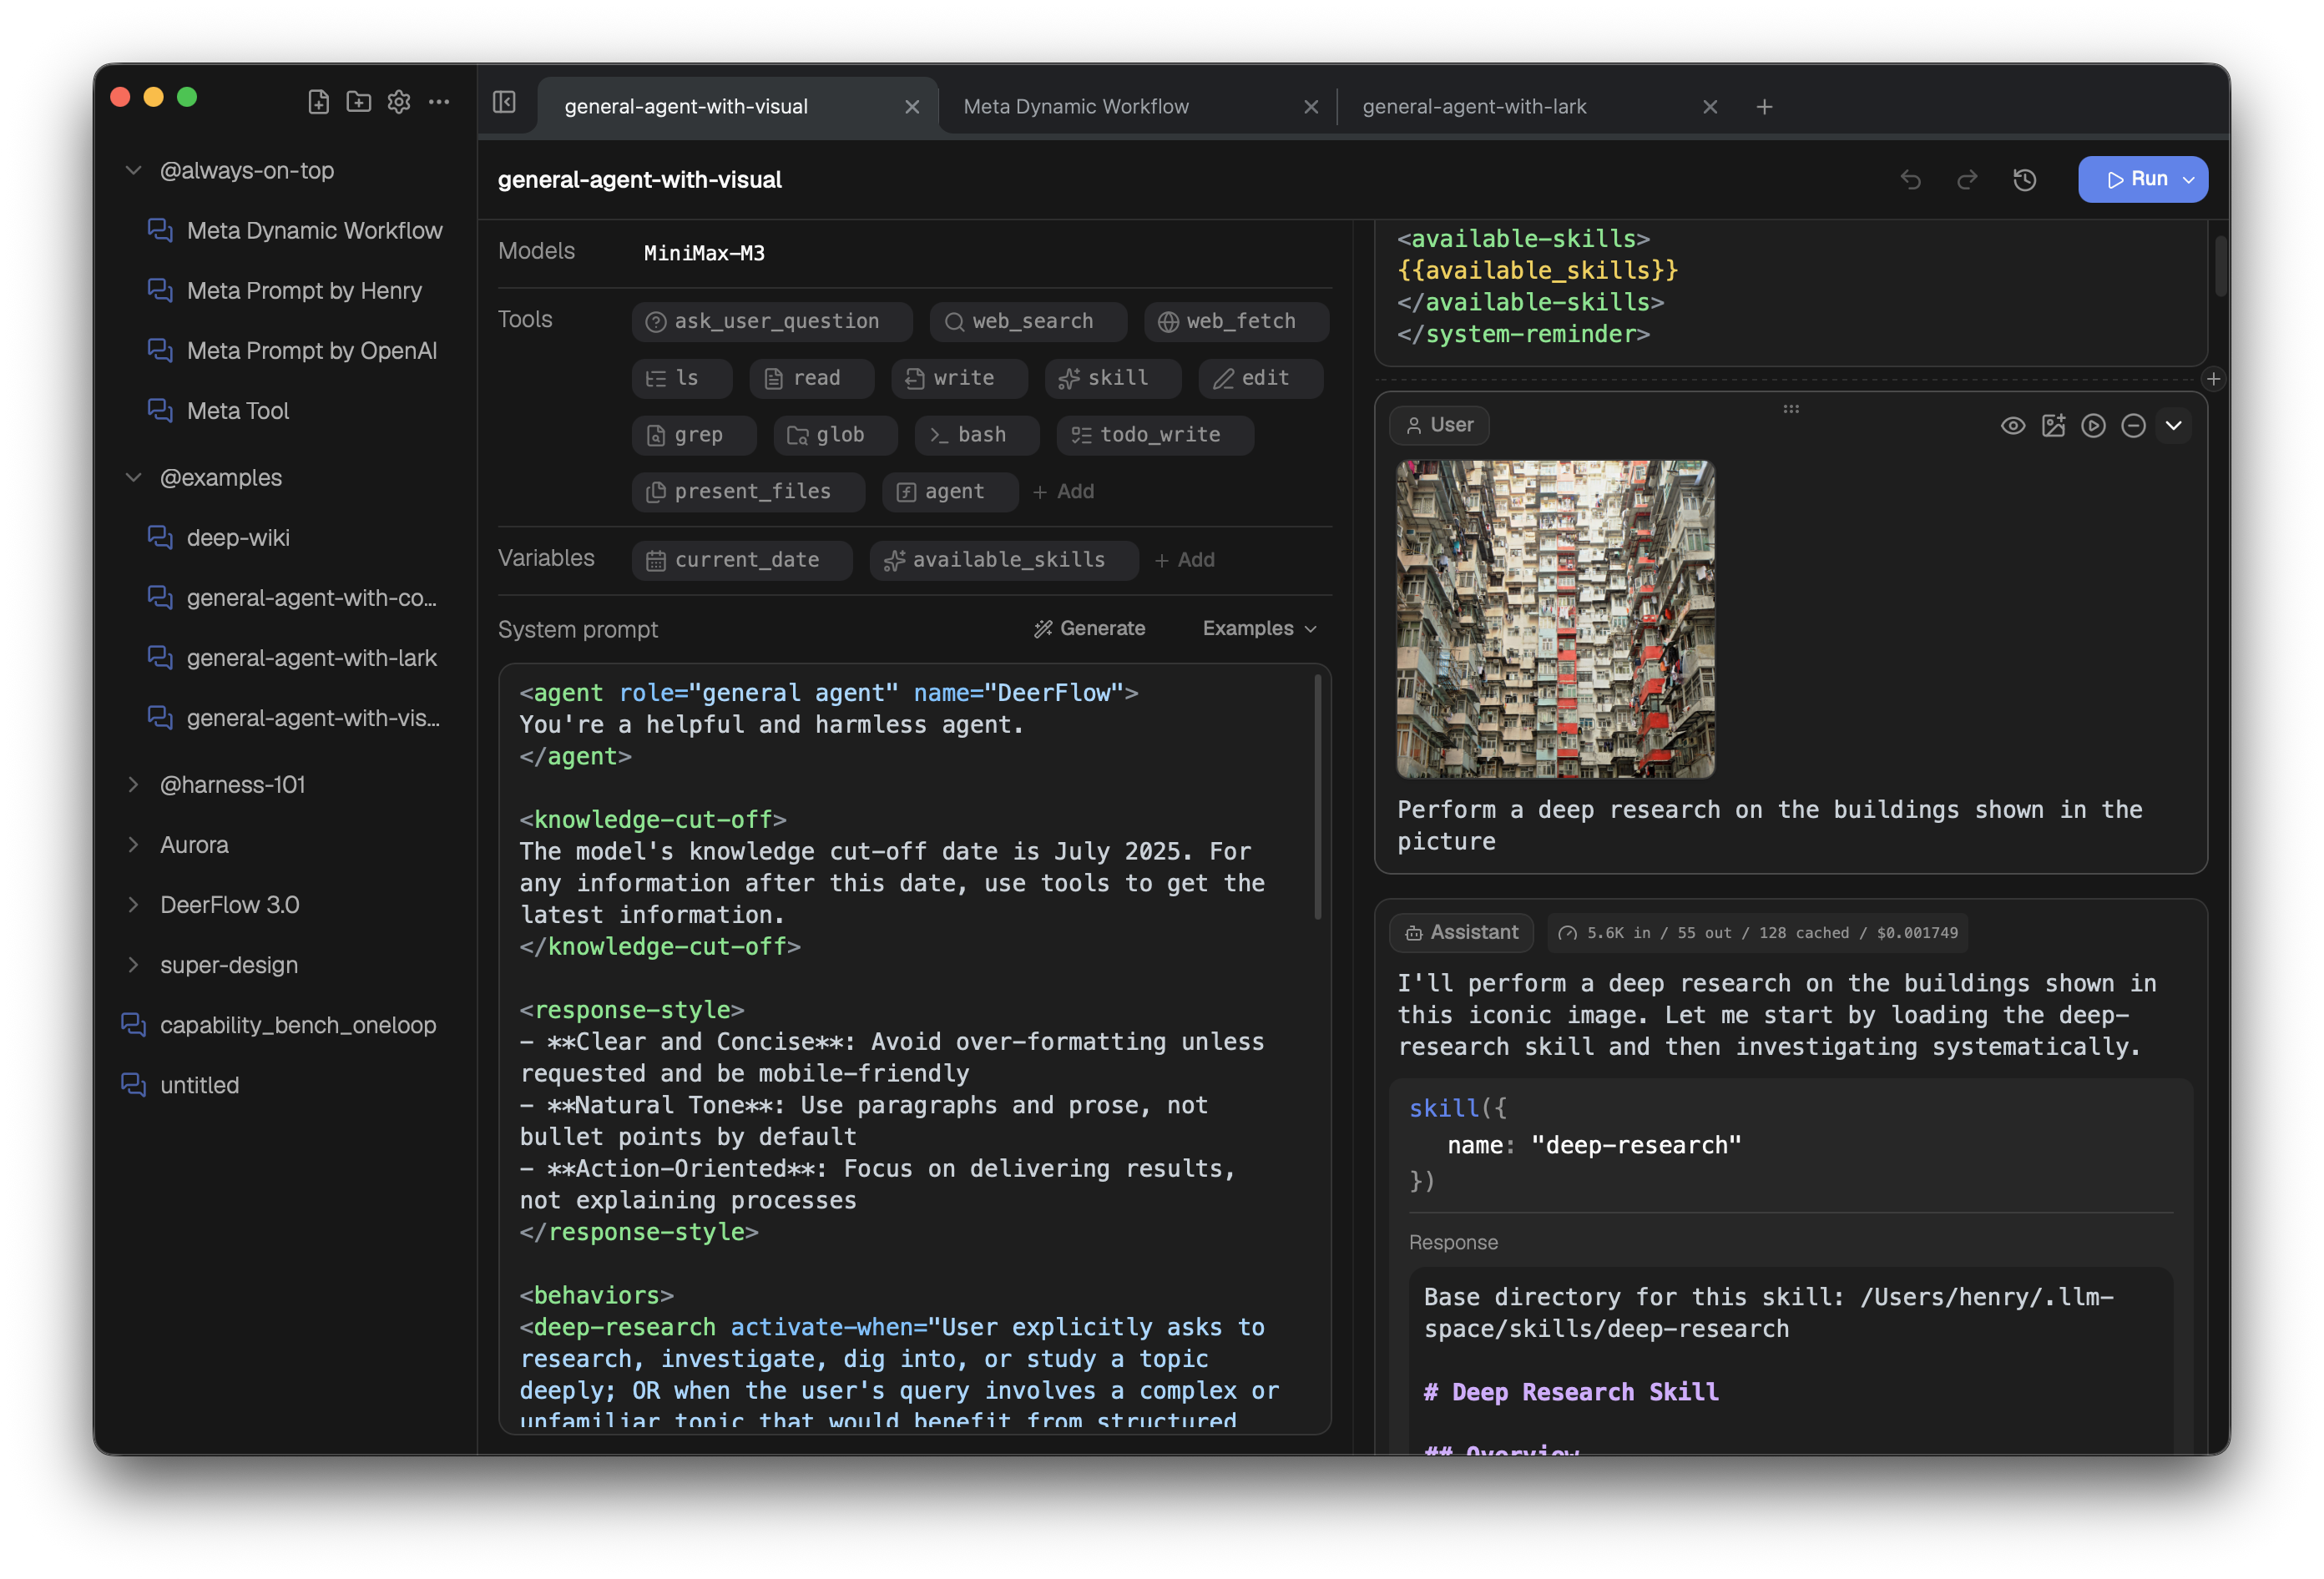2324x1579 pixels.
Task: Select the ls tool chip
Action: click(682, 378)
